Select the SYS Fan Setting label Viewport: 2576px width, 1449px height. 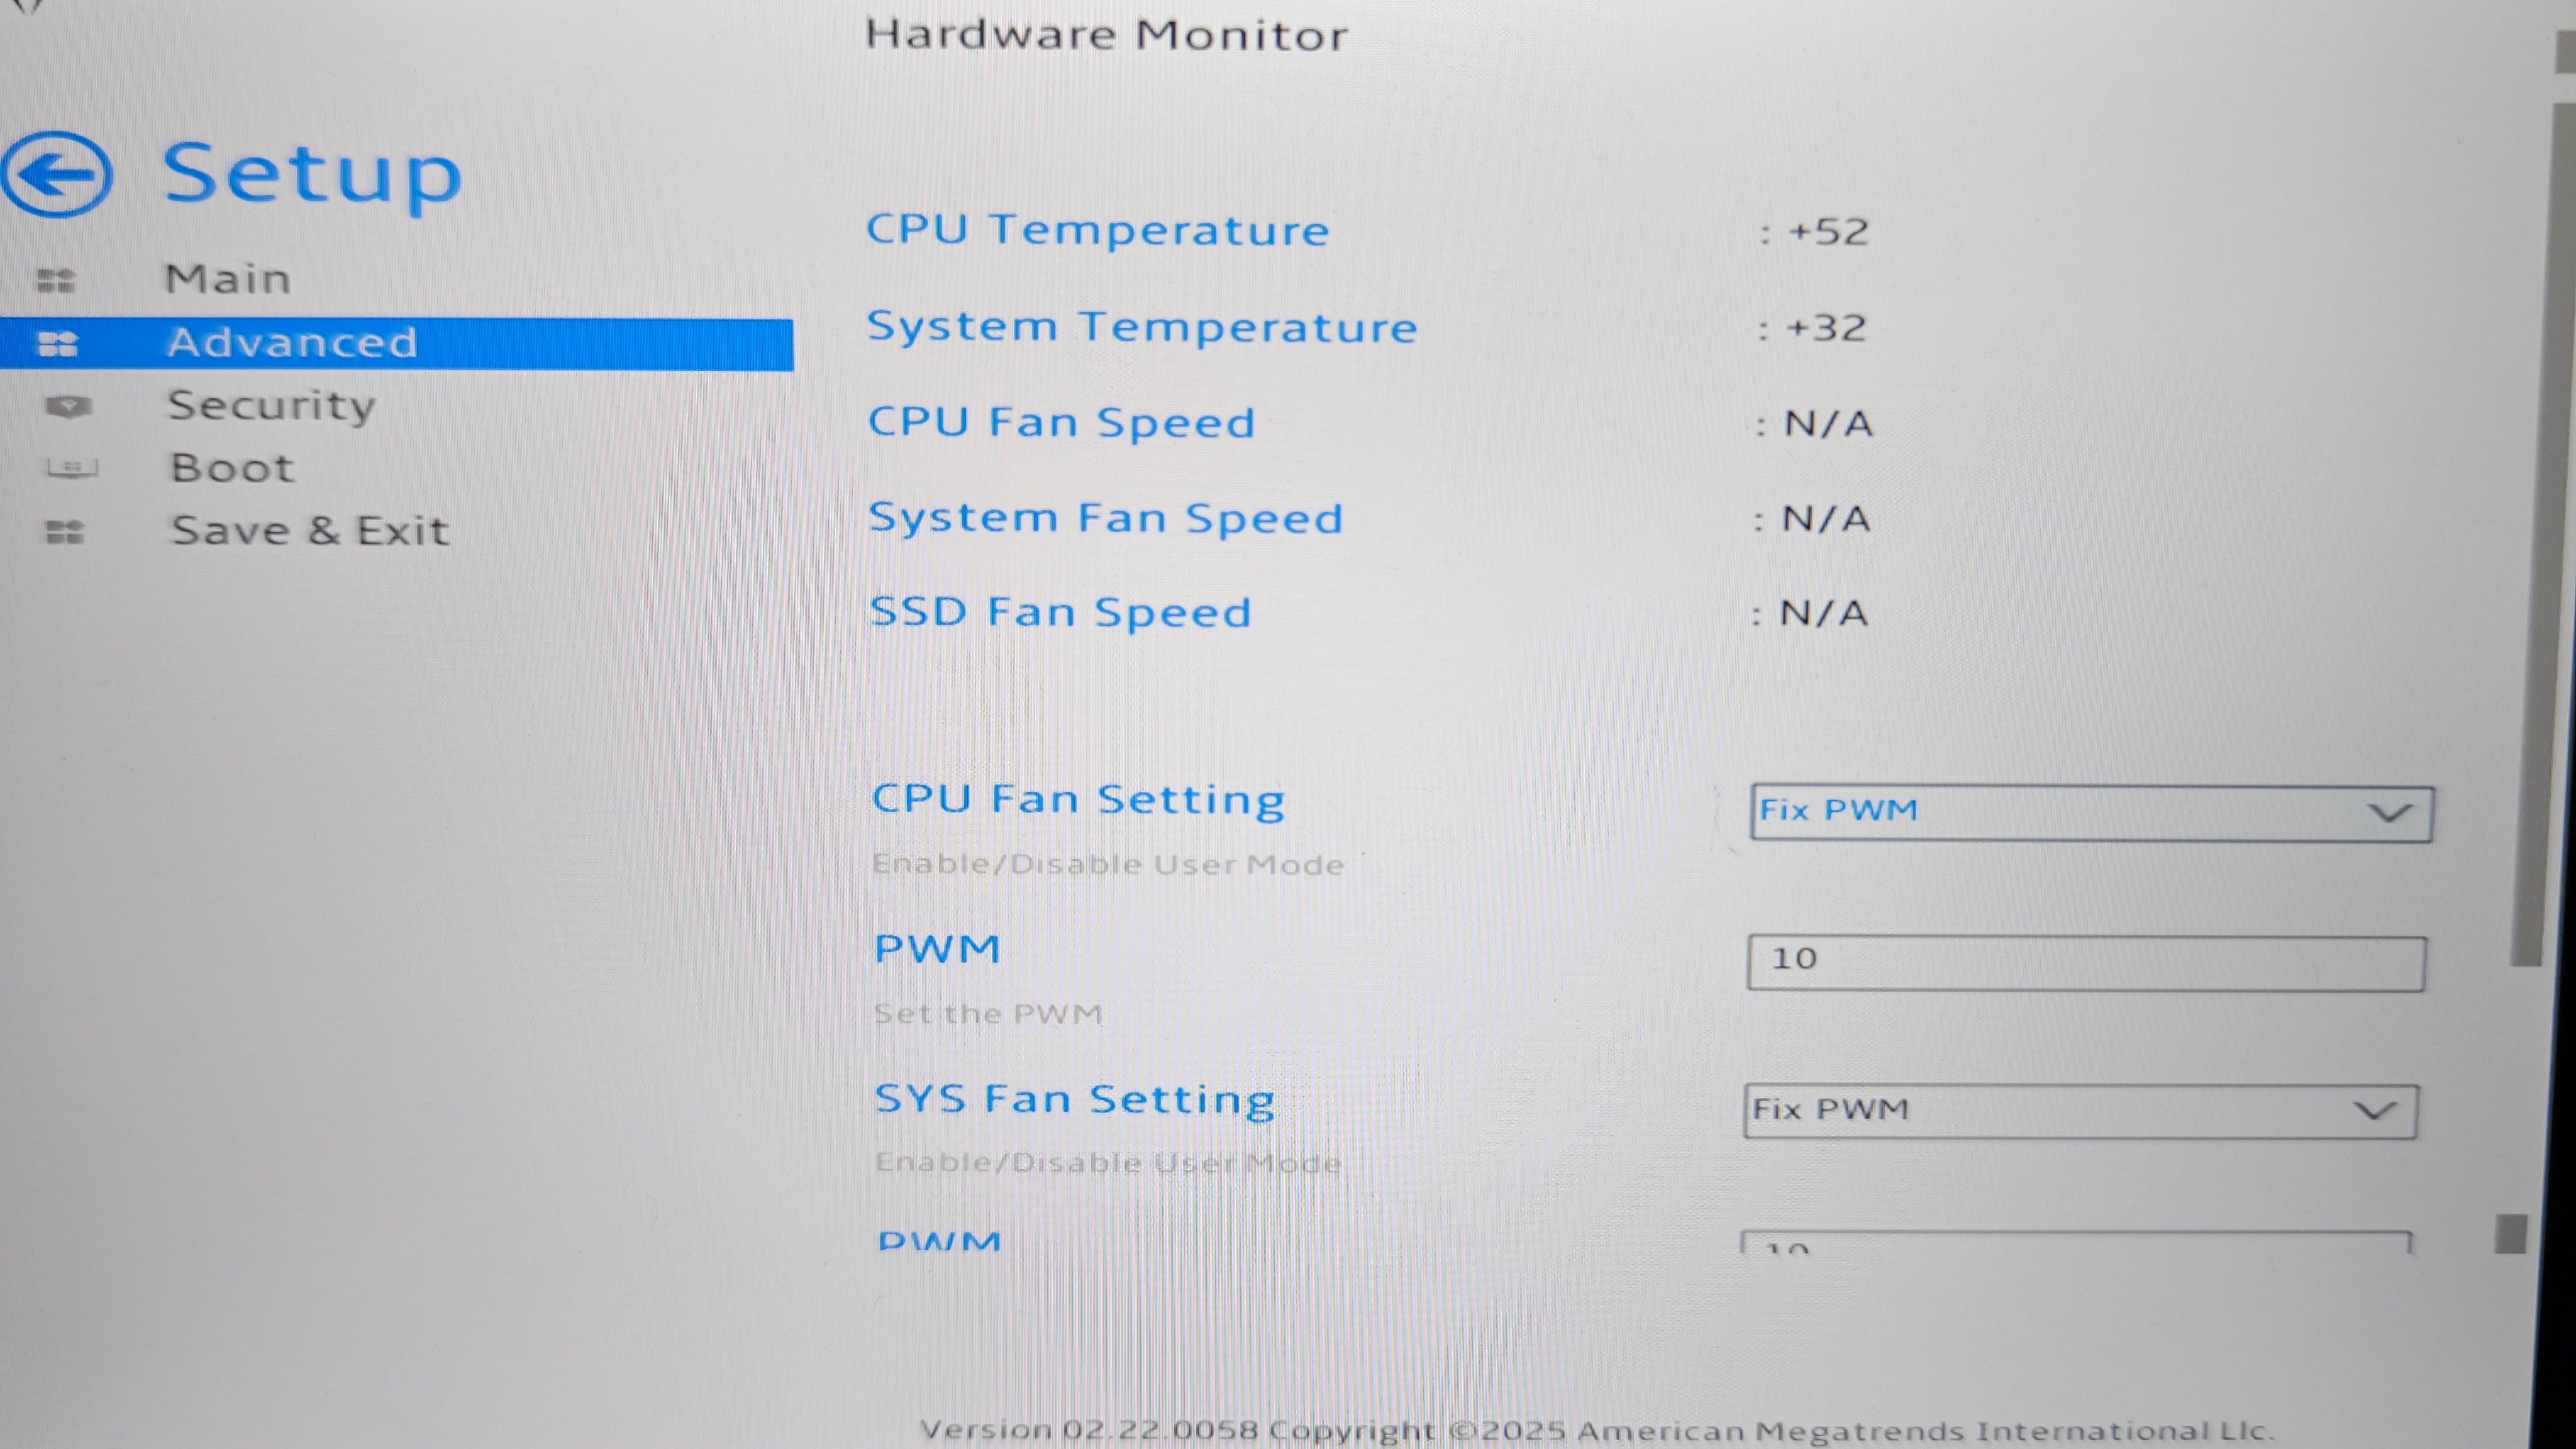coord(1075,1099)
